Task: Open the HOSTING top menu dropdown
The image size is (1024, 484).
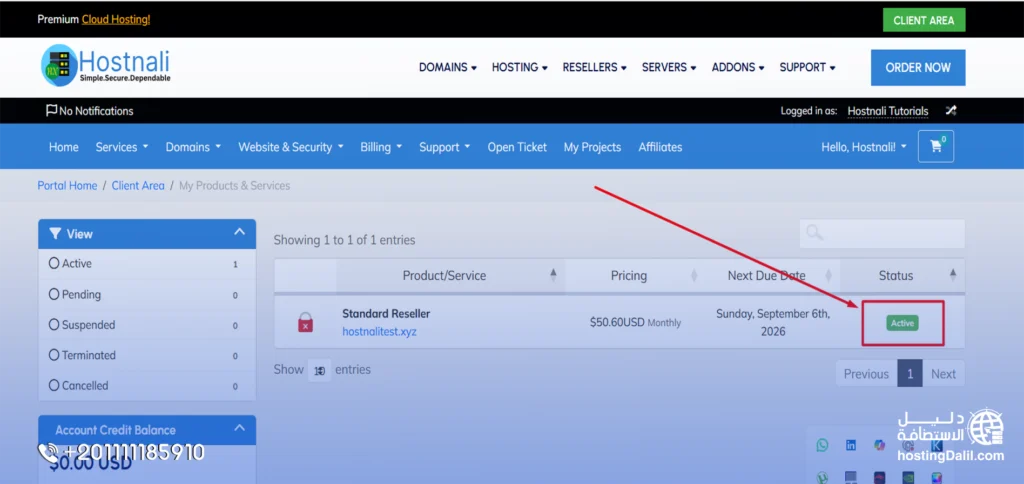Action: (x=519, y=67)
